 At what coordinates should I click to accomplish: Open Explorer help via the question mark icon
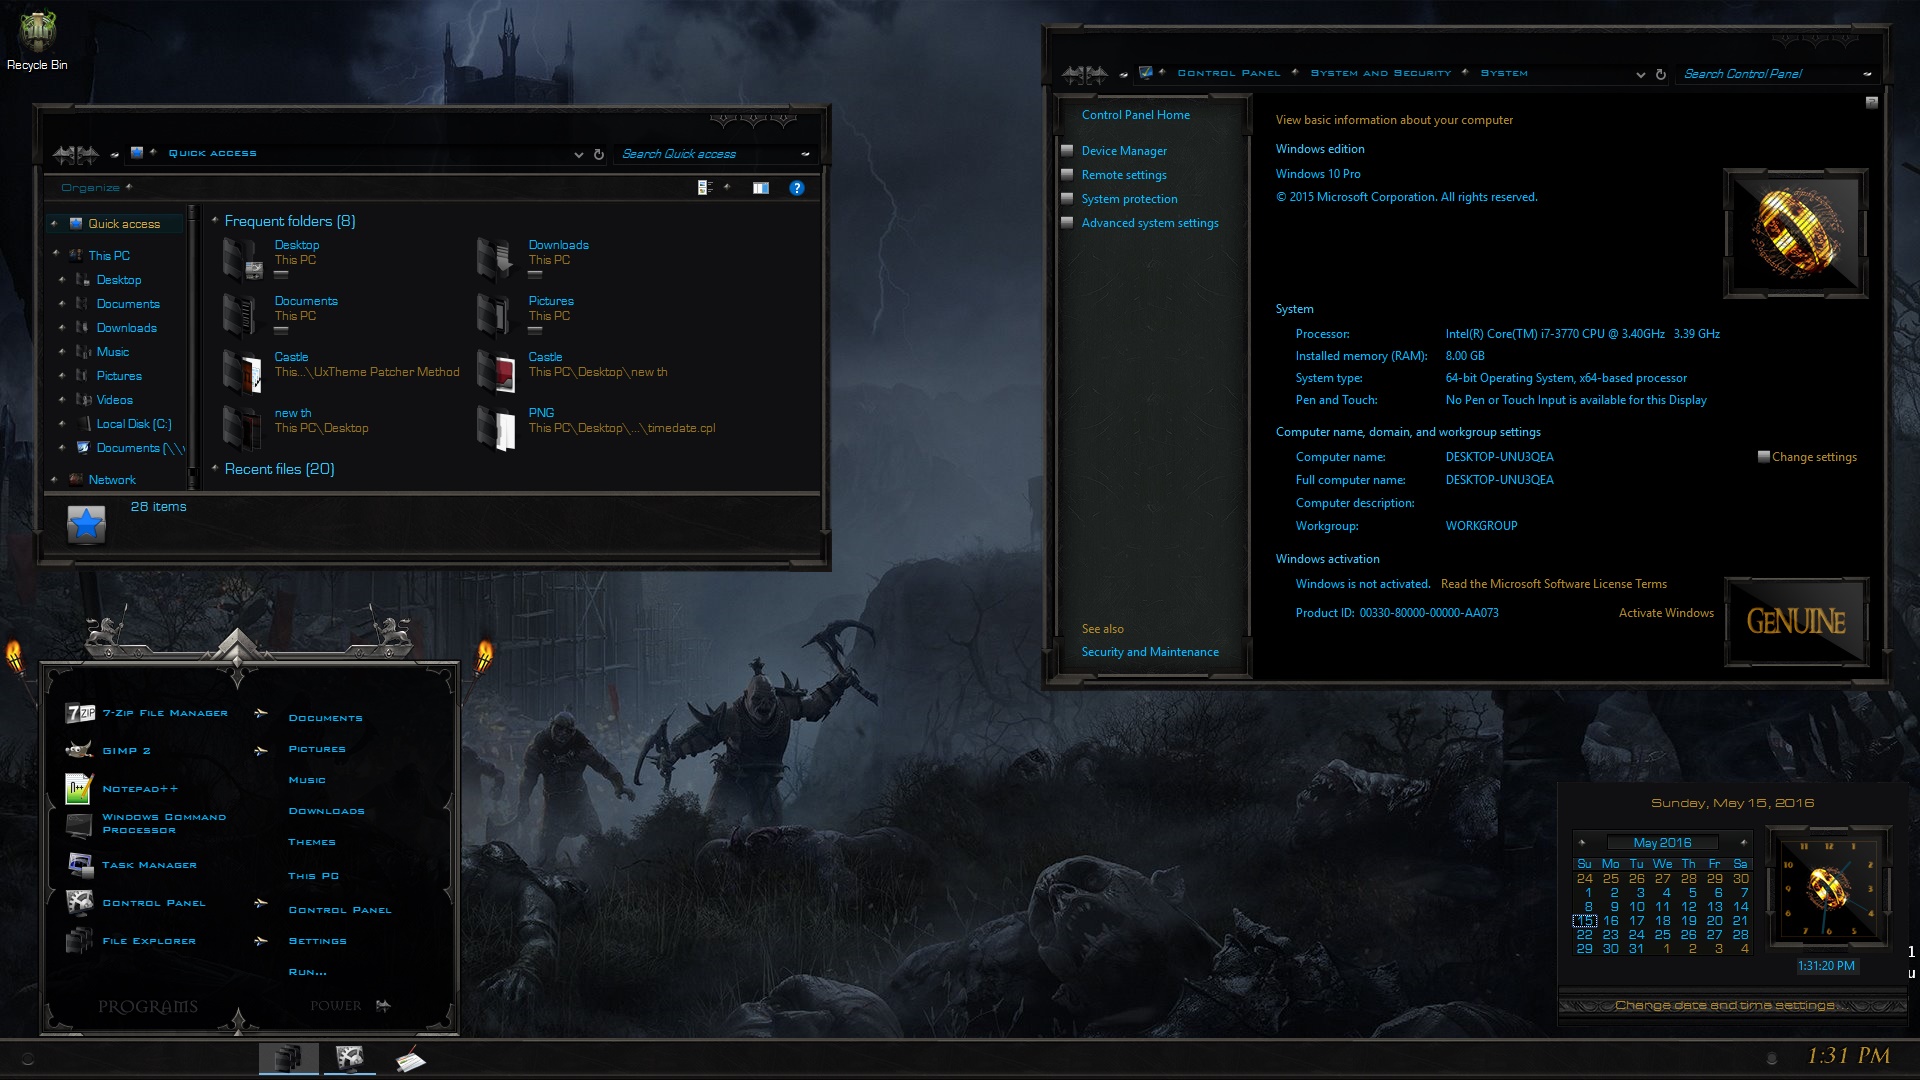click(797, 187)
